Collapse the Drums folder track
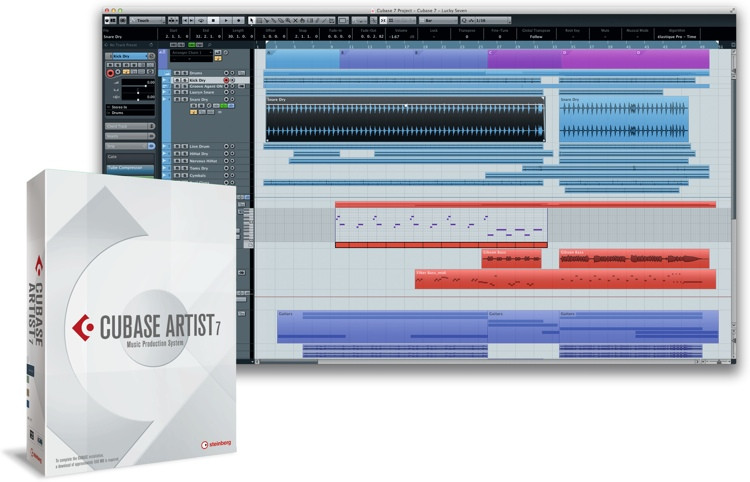Viewport: 750px width, 482px height. coord(166,73)
